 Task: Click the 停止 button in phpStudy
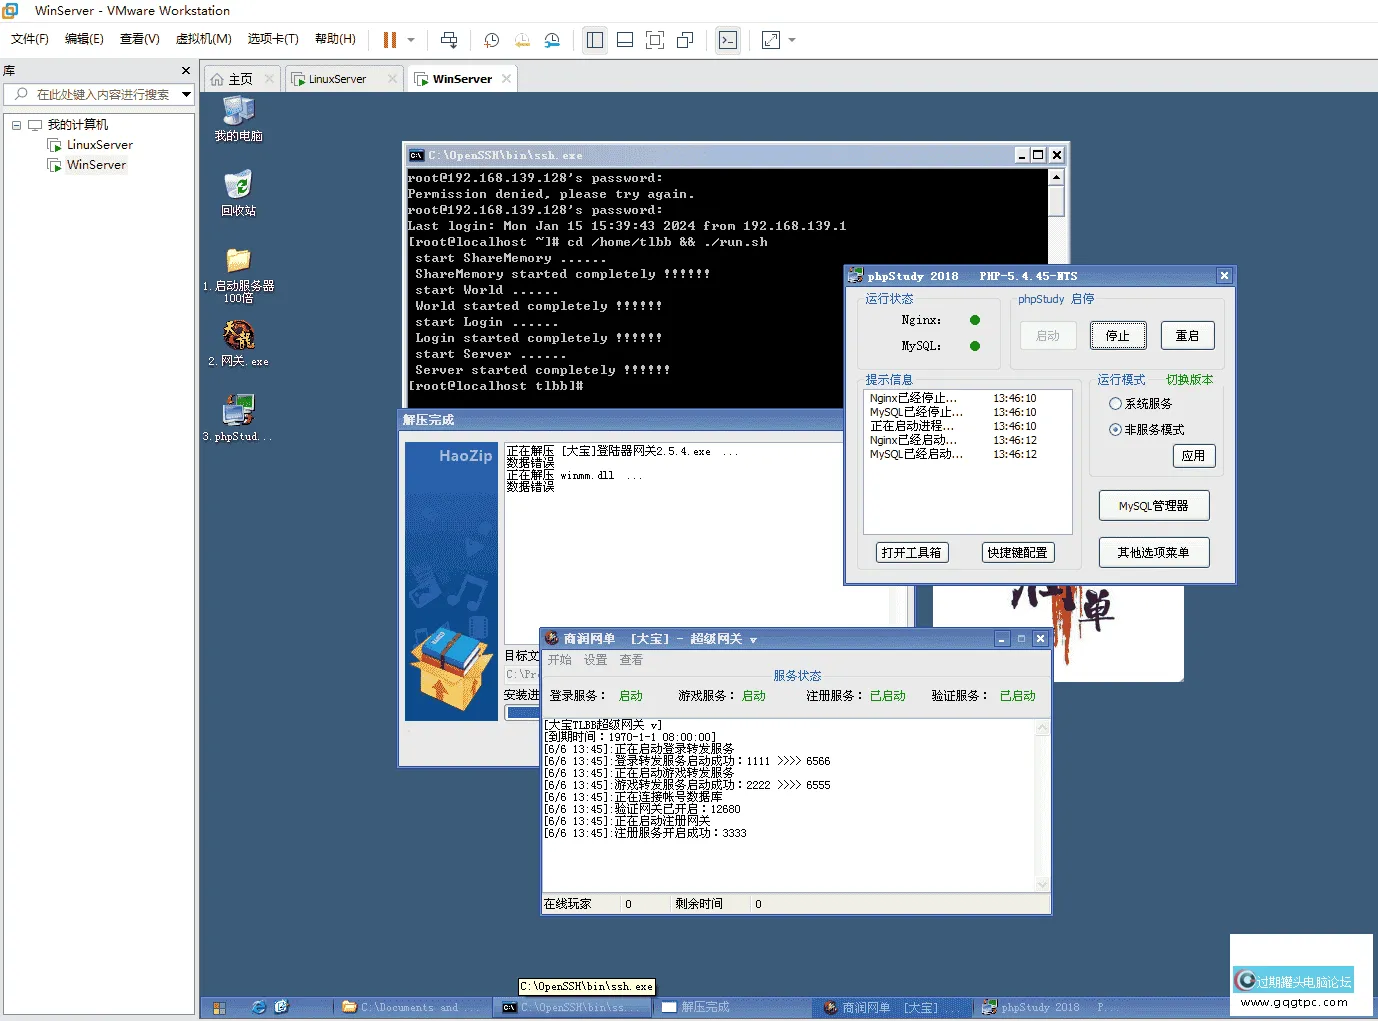point(1117,336)
